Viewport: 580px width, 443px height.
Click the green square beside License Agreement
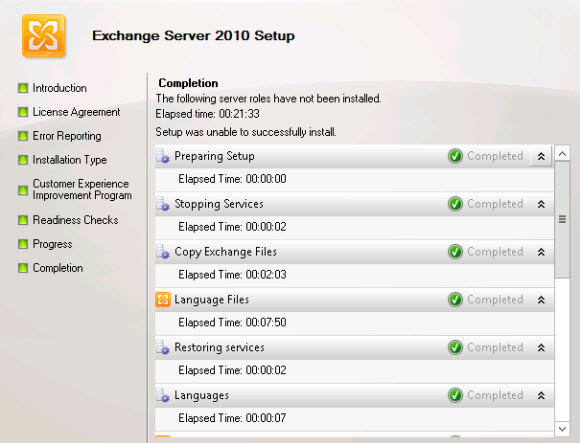(x=23, y=112)
